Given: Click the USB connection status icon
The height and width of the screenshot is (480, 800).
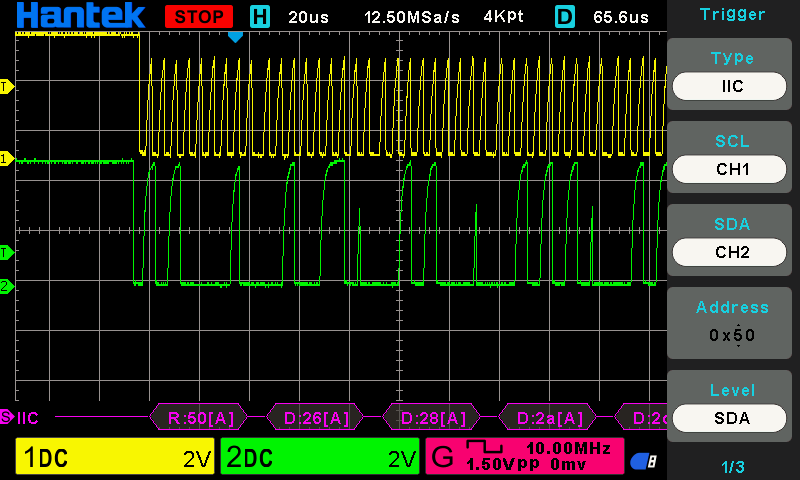Looking at the screenshot, I should point(643,461).
